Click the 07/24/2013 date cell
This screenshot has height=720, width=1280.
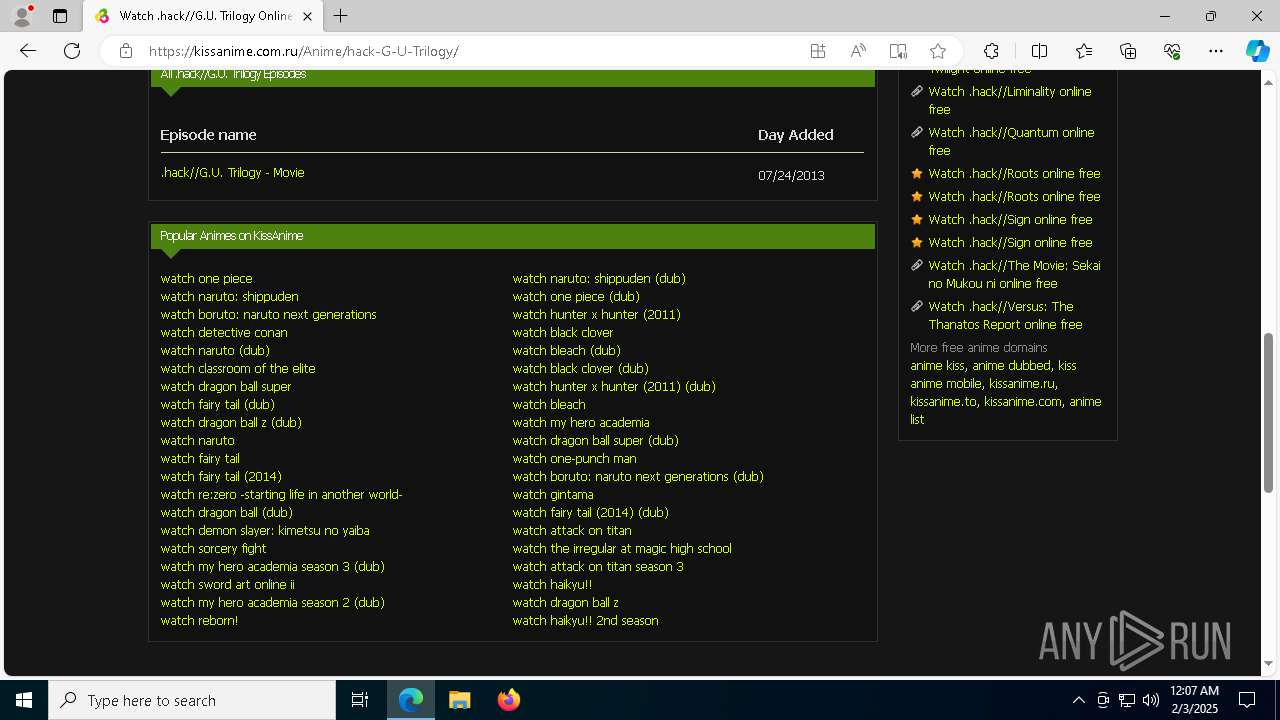(x=791, y=175)
